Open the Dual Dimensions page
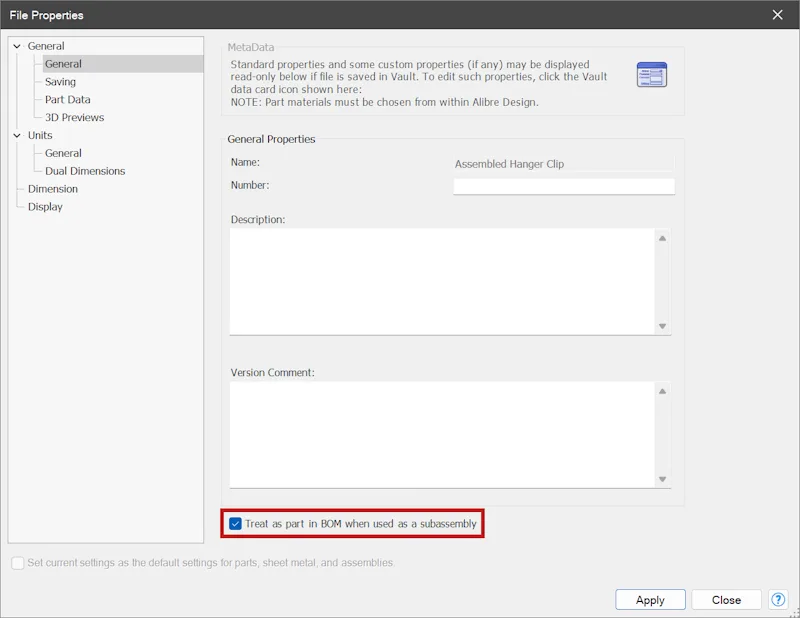The image size is (800, 618). pyautogui.click(x=85, y=171)
